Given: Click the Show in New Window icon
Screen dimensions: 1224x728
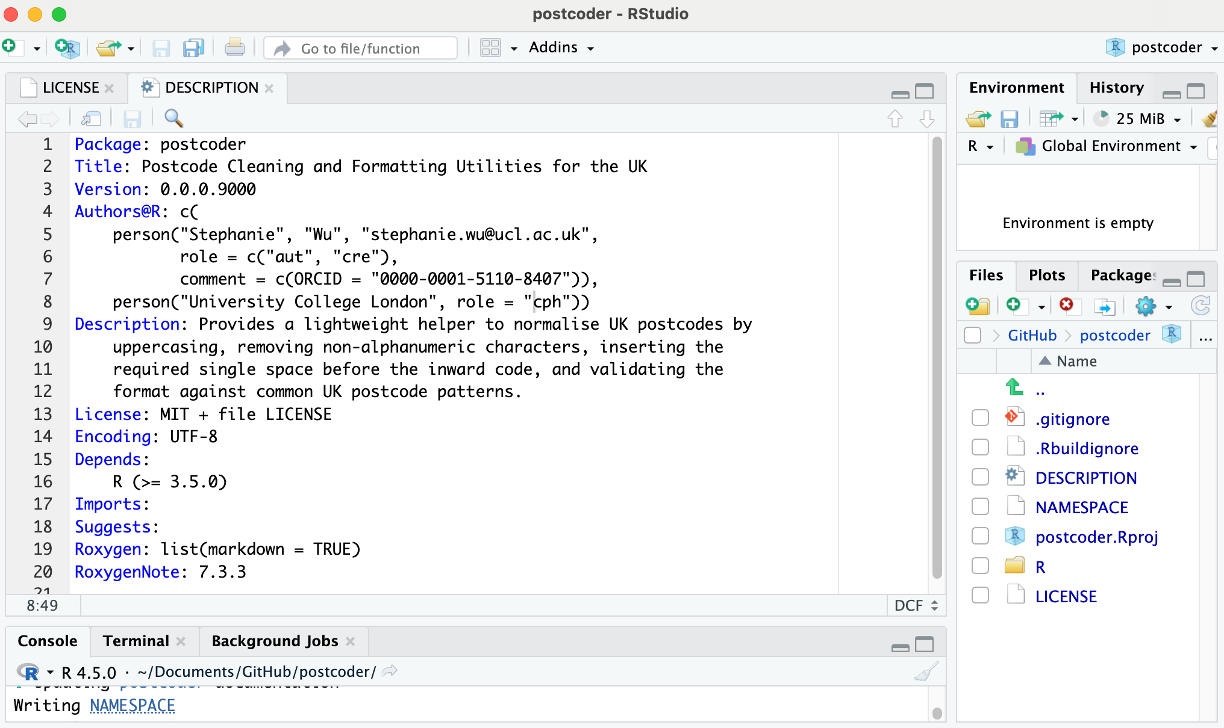Looking at the screenshot, I should pos(91,119).
